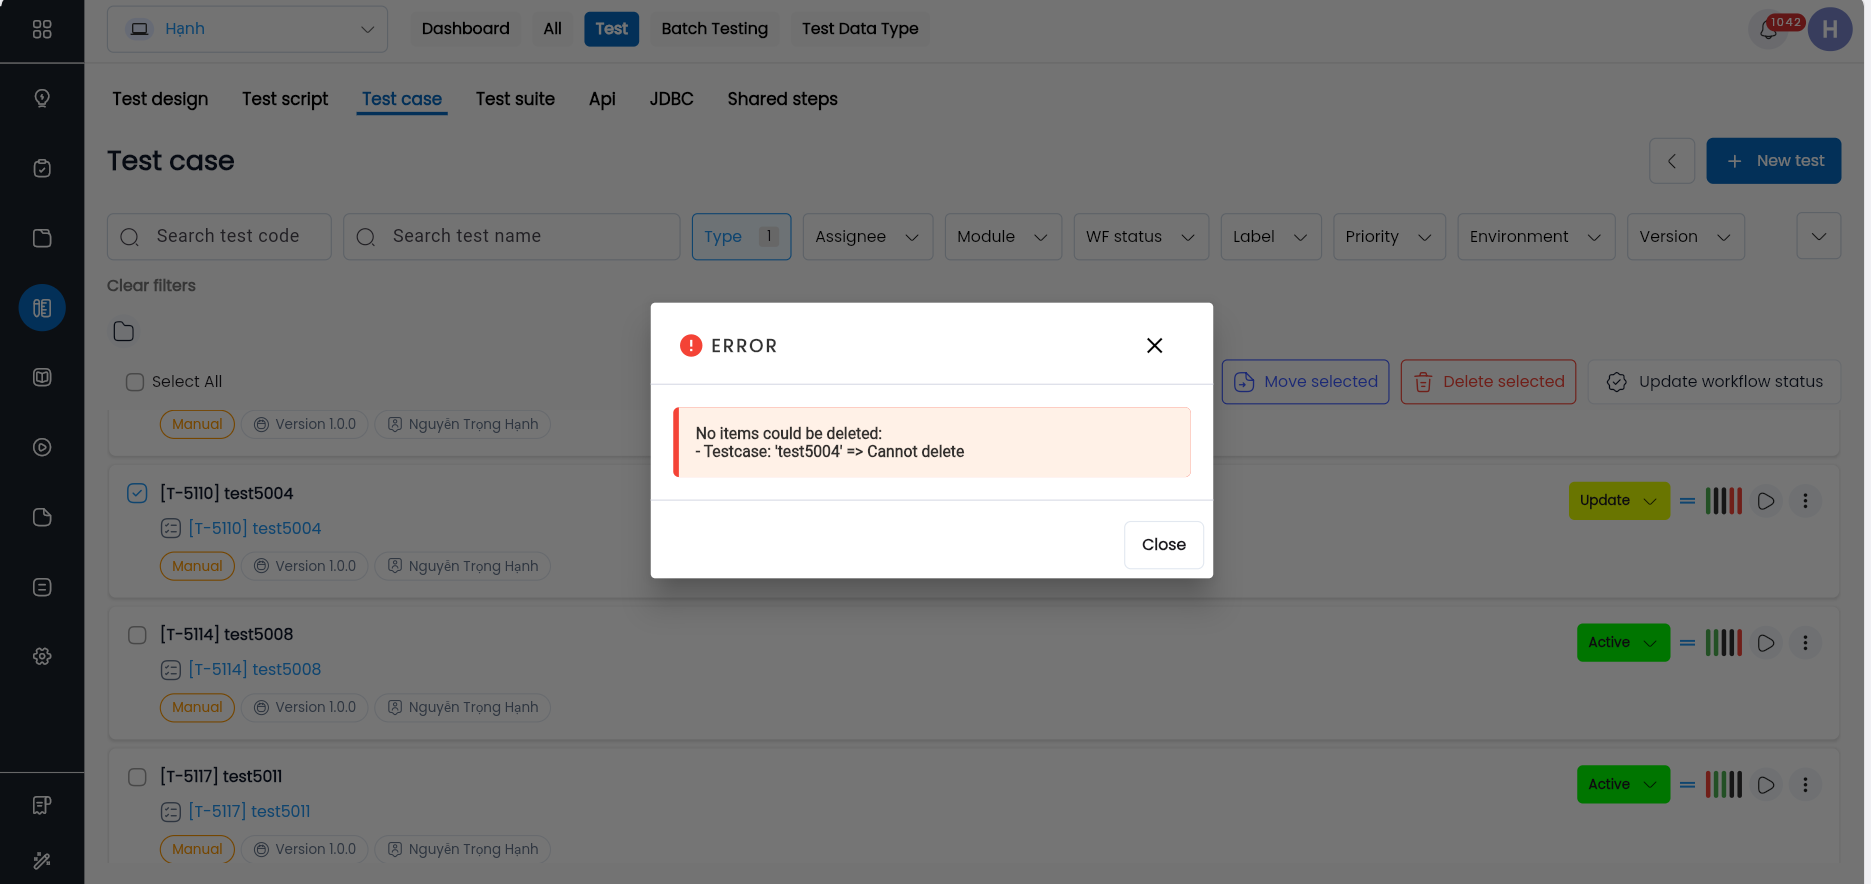Click the lightbulb icon in sidebar
Viewport: 1871px width, 884px height.
click(x=42, y=98)
